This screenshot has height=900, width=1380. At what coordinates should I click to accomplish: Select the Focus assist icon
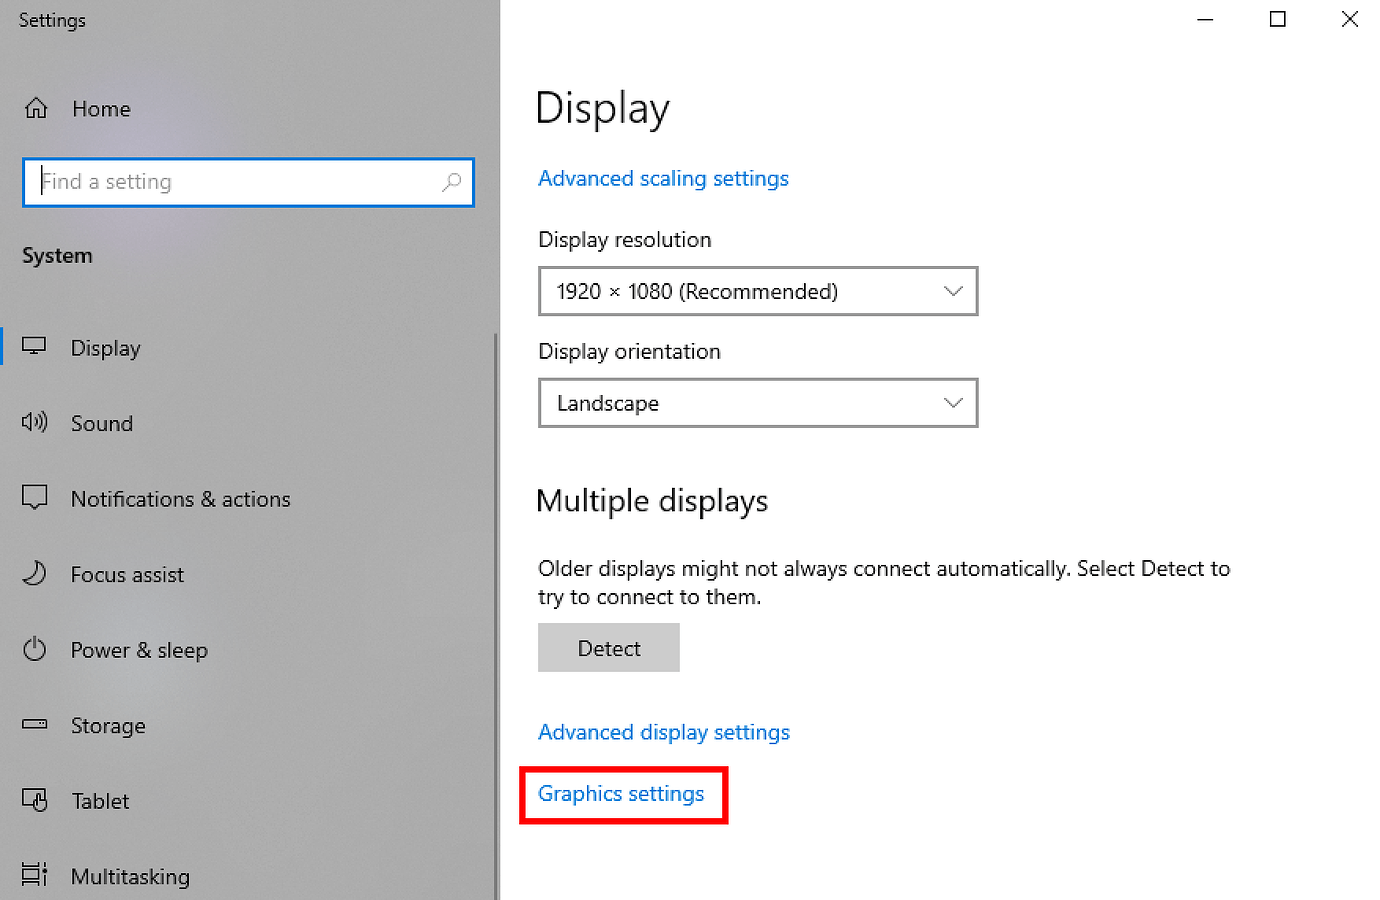click(34, 574)
